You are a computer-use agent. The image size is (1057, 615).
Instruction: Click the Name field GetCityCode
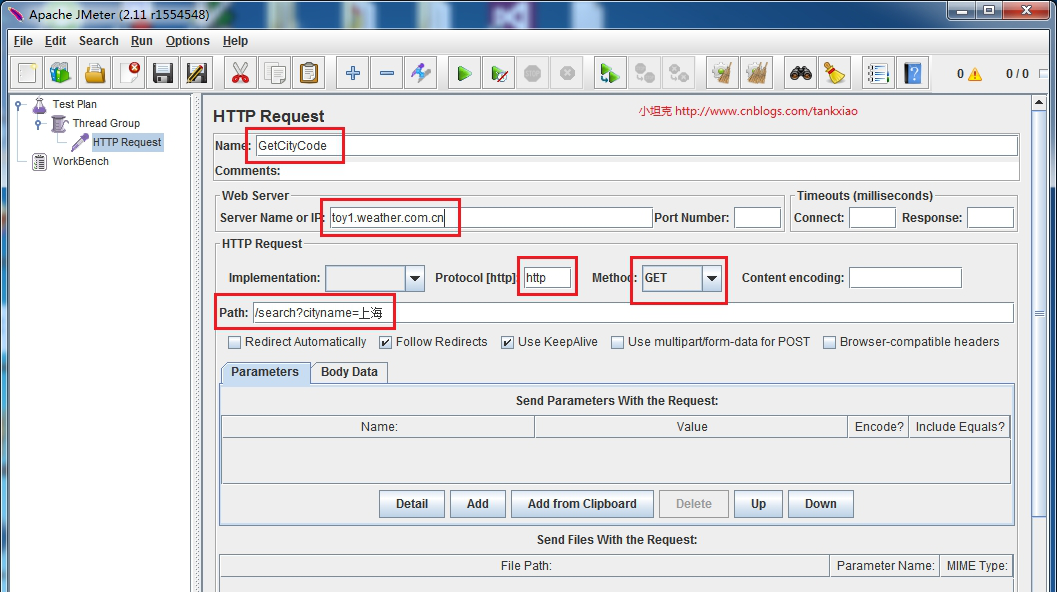(x=636, y=146)
